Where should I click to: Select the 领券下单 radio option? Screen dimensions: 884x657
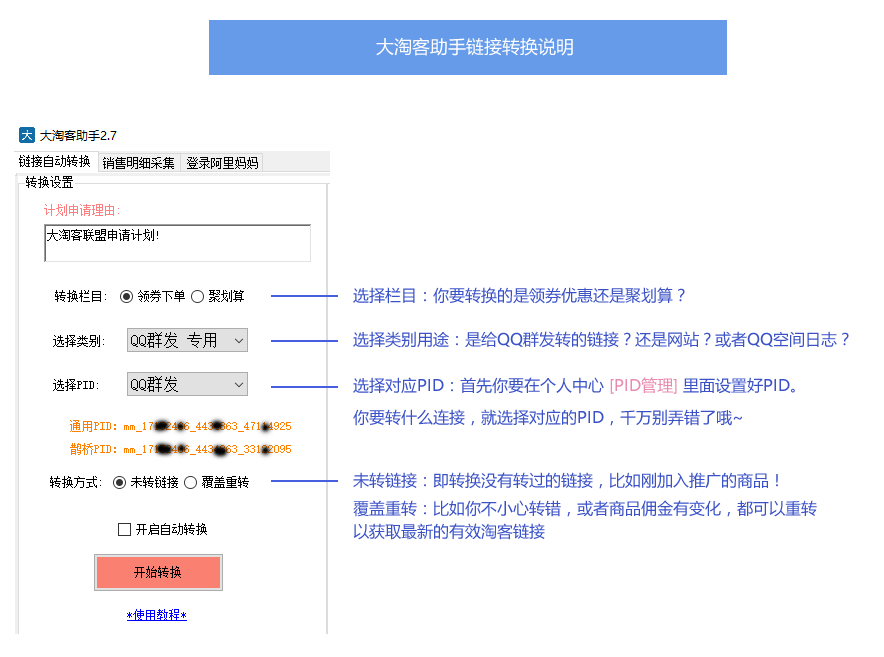coord(153,297)
